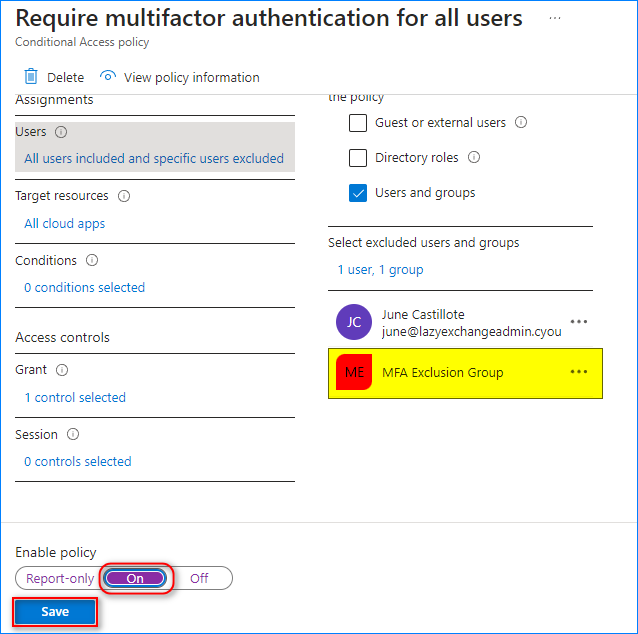Open the 1 user, 1 group link
The image size is (638, 634).
(380, 270)
